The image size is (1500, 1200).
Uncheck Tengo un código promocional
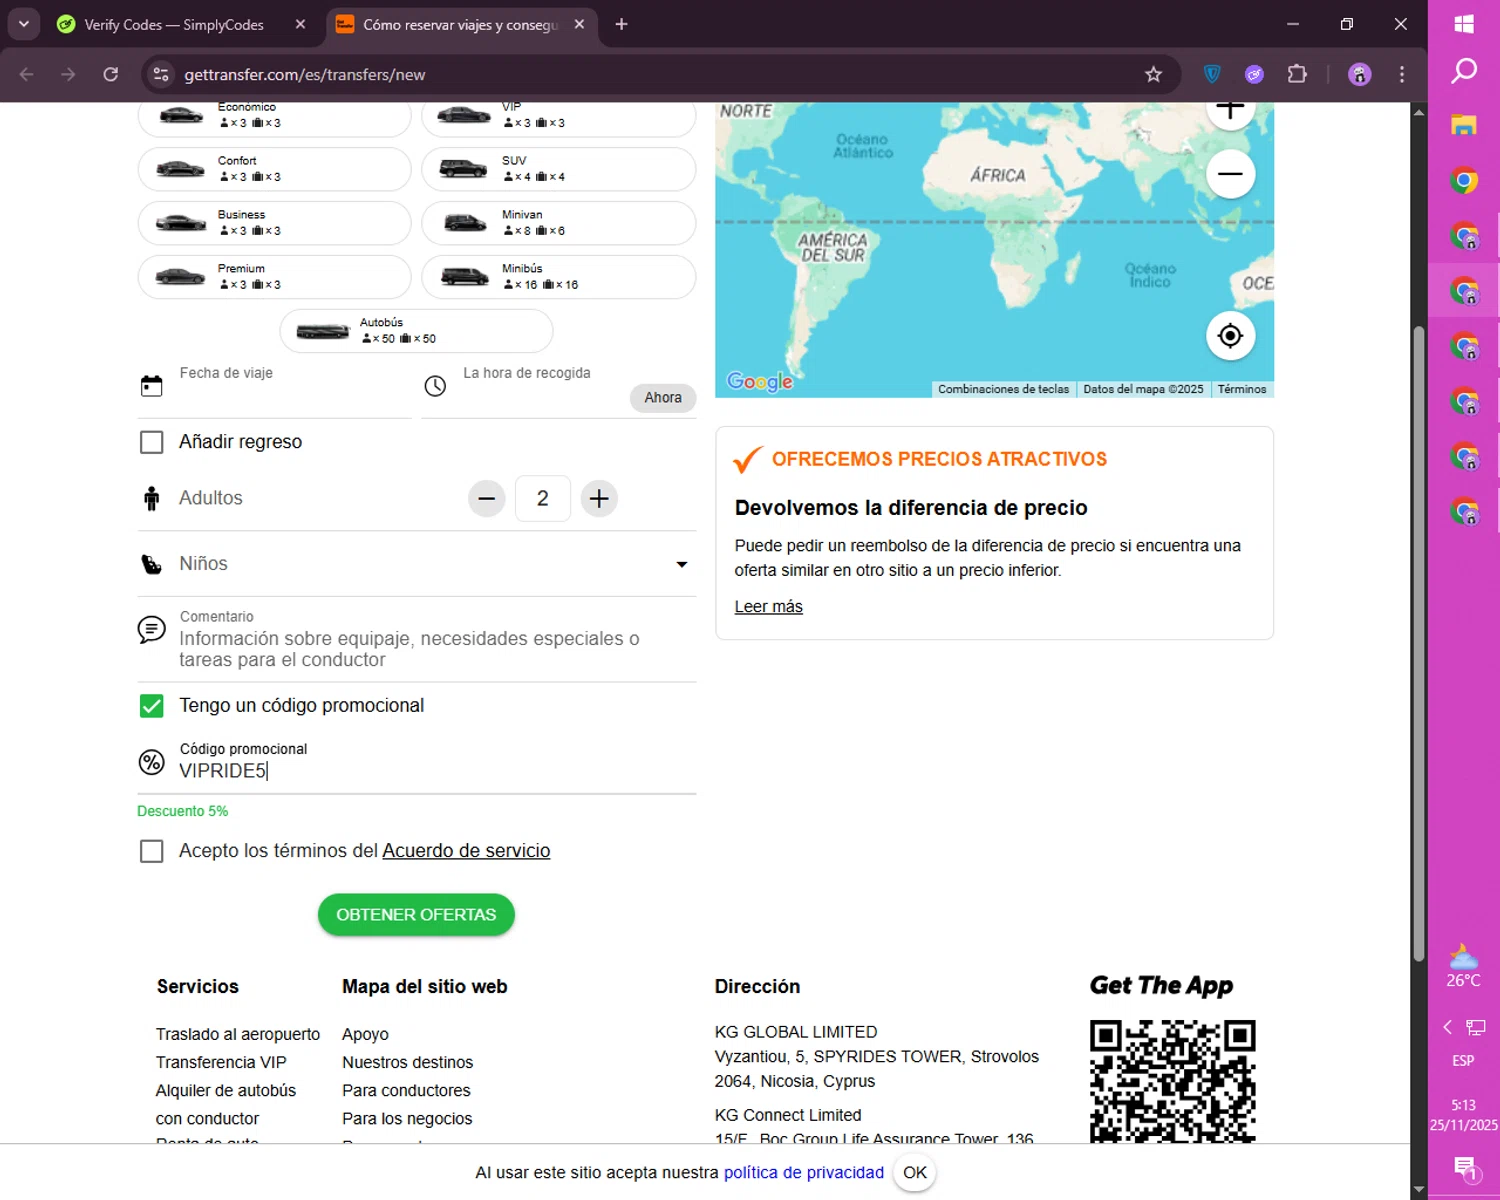[151, 706]
